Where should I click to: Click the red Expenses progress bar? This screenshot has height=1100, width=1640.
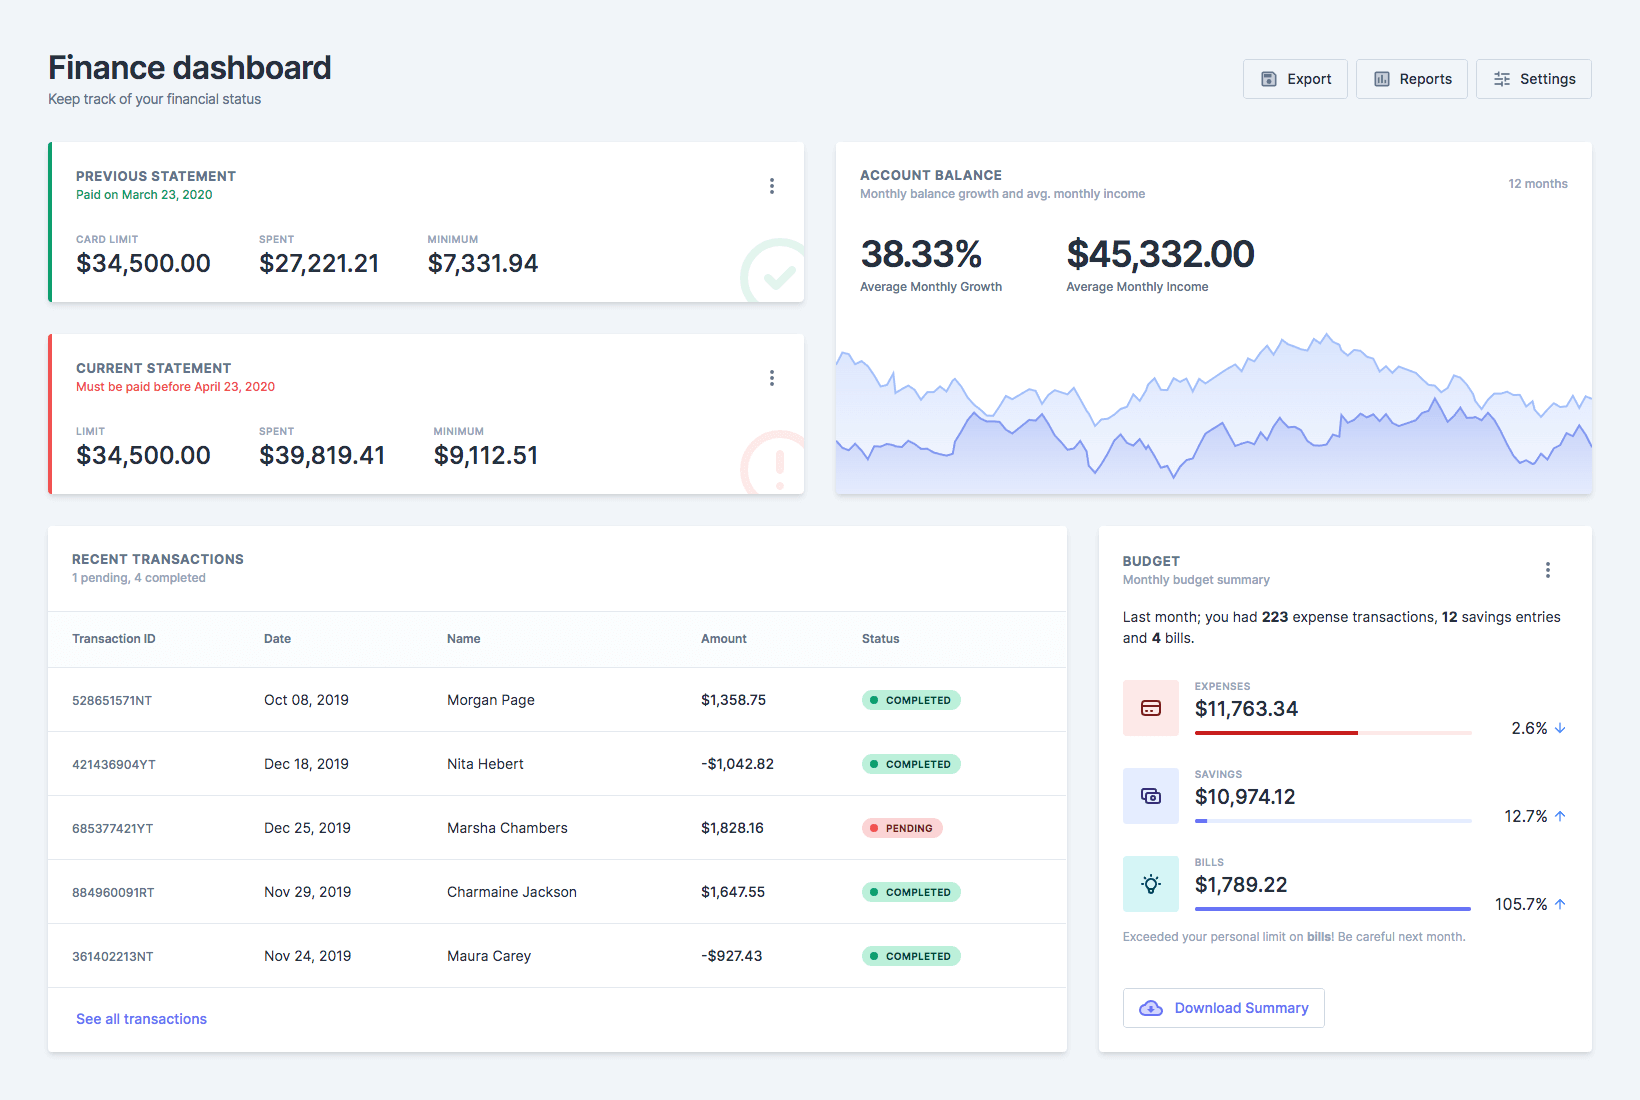coord(1276,733)
